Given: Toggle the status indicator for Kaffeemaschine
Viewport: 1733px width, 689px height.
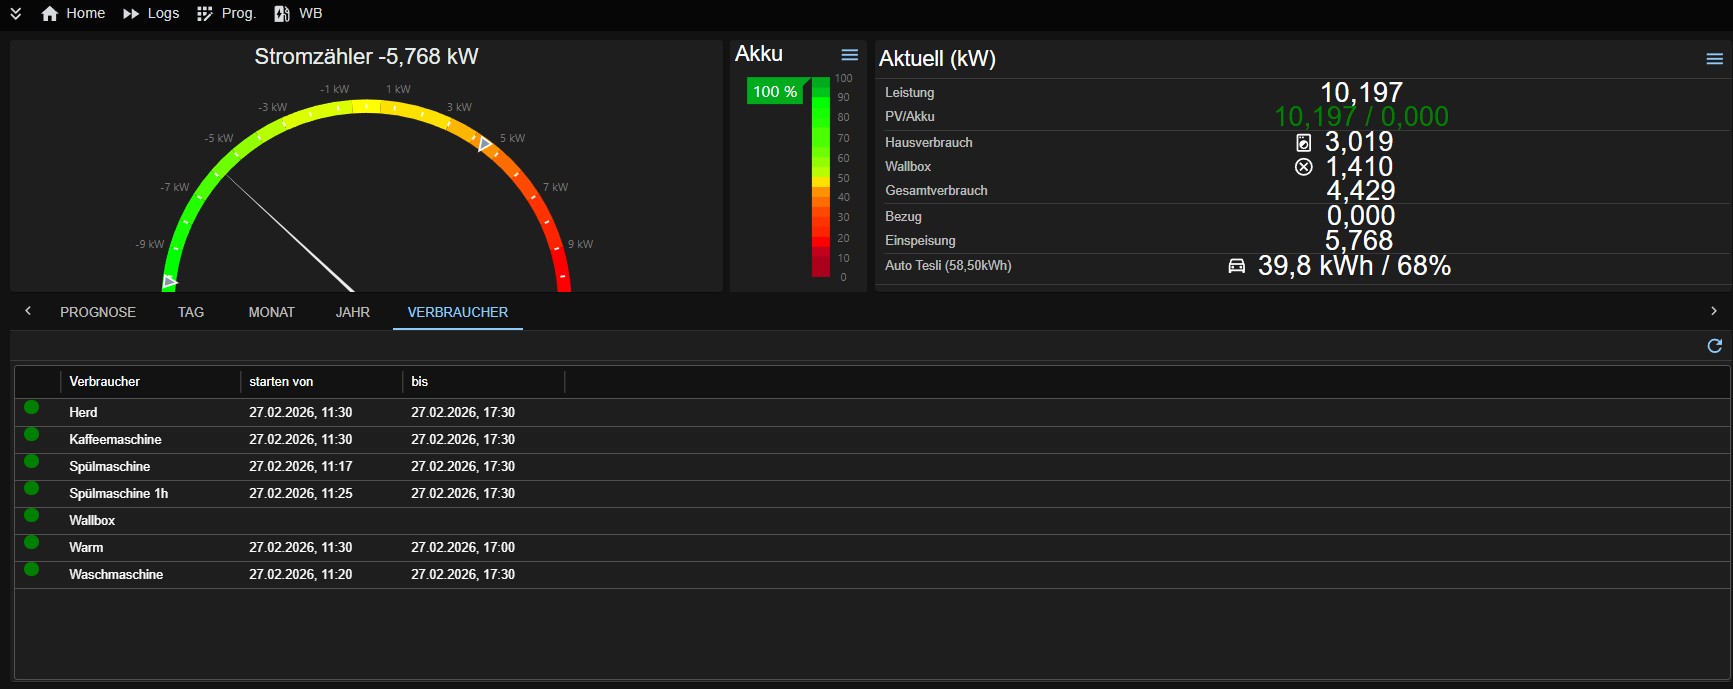Looking at the screenshot, I should click(x=32, y=434).
